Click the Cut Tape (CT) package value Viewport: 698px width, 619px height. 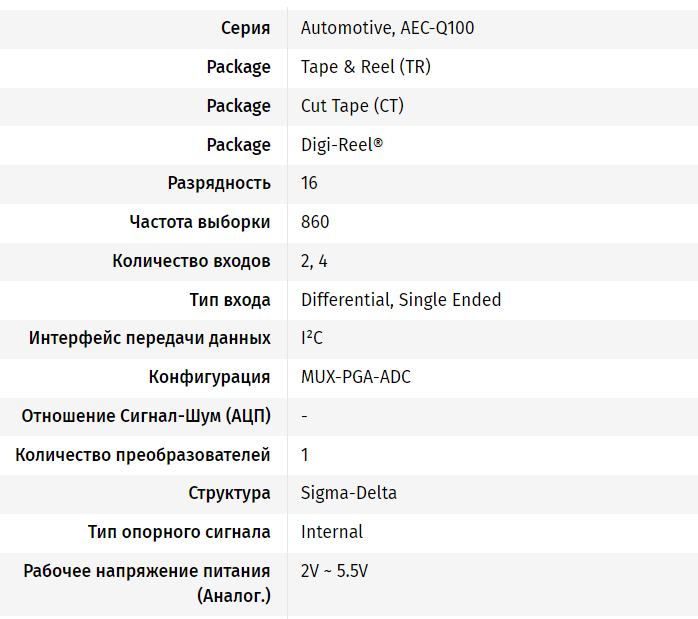(352, 106)
